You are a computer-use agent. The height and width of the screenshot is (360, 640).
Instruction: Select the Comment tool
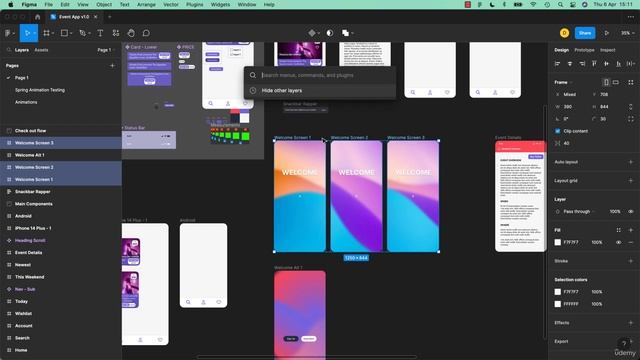(x=146, y=33)
